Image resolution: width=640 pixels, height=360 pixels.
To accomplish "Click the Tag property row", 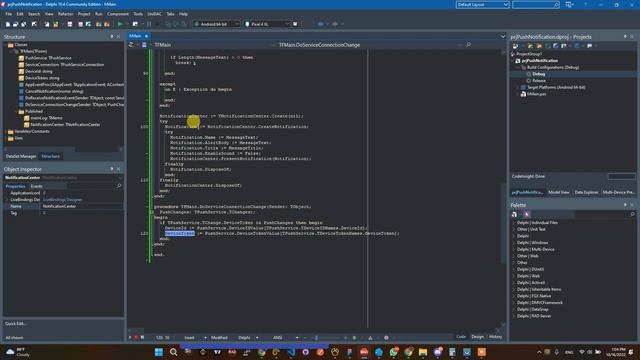I will tap(63, 213).
